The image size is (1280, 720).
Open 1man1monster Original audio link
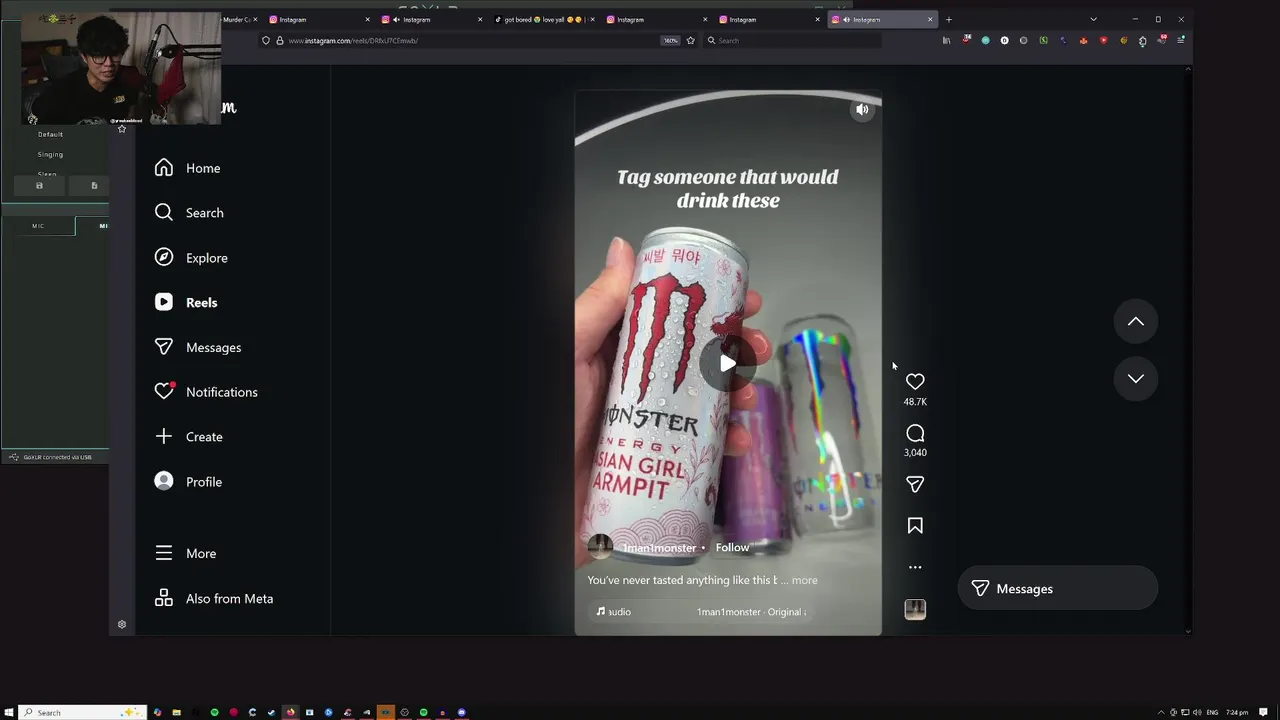pos(752,612)
